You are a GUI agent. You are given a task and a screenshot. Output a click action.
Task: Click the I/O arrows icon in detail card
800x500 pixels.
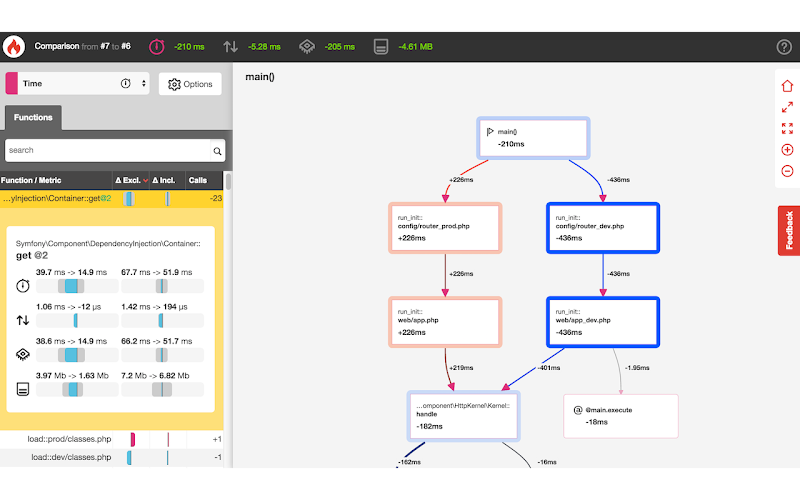coord(23,320)
